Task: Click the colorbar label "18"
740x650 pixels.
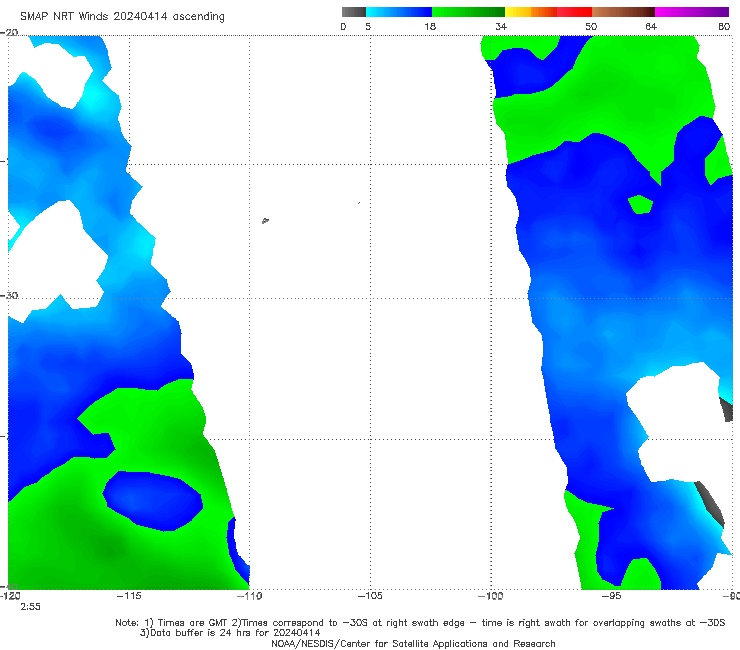Action: tap(430, 26)
